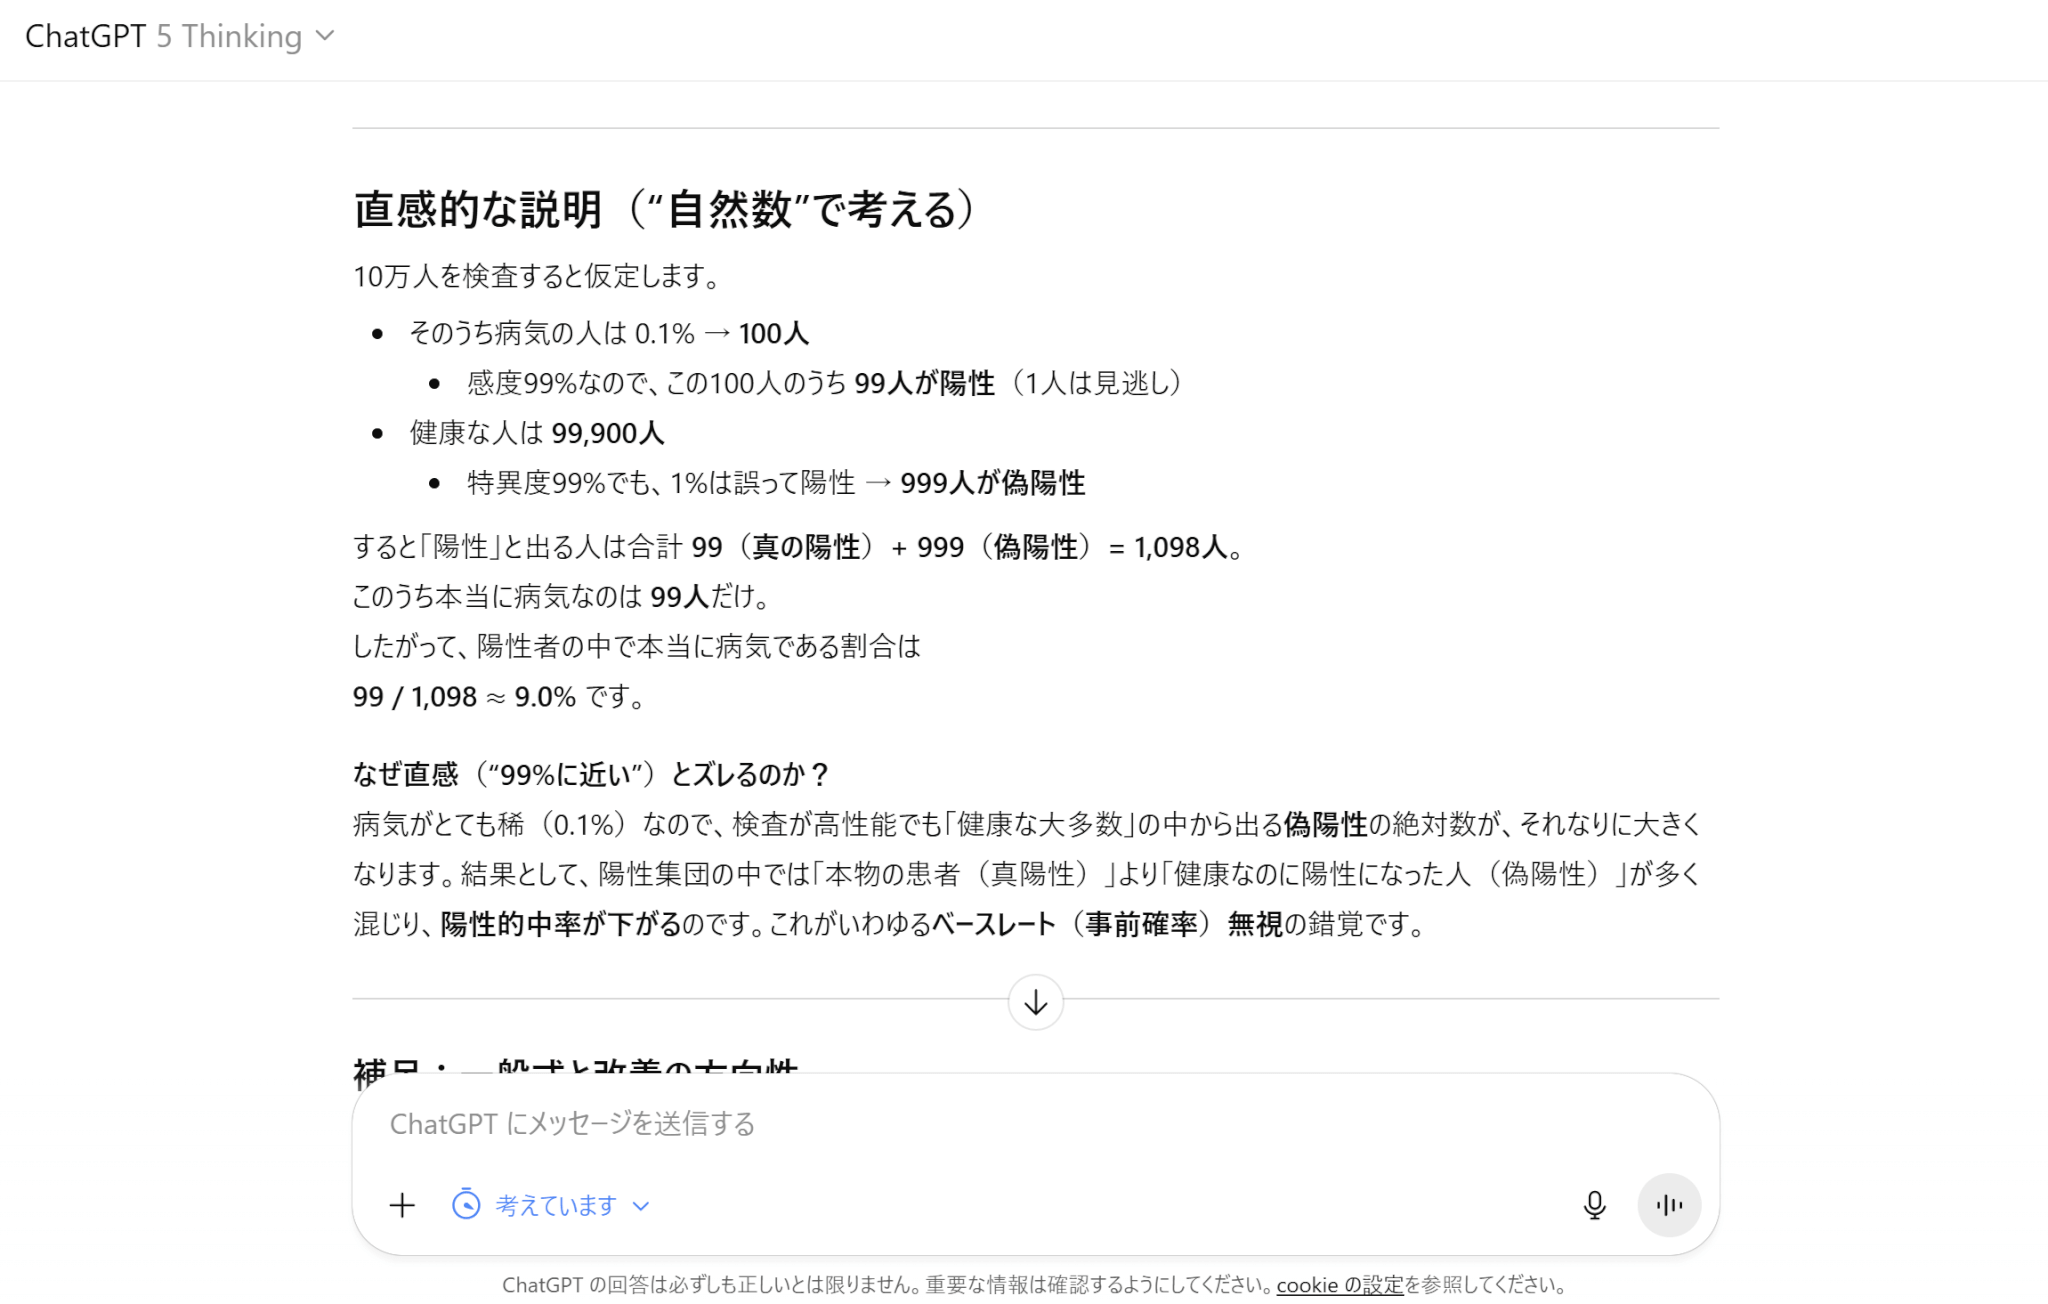The width and height of the screenshot is (2048, 1304).
Task: Click the 健康な人は 99,900人 bullet
Action: tap(537, 433)
